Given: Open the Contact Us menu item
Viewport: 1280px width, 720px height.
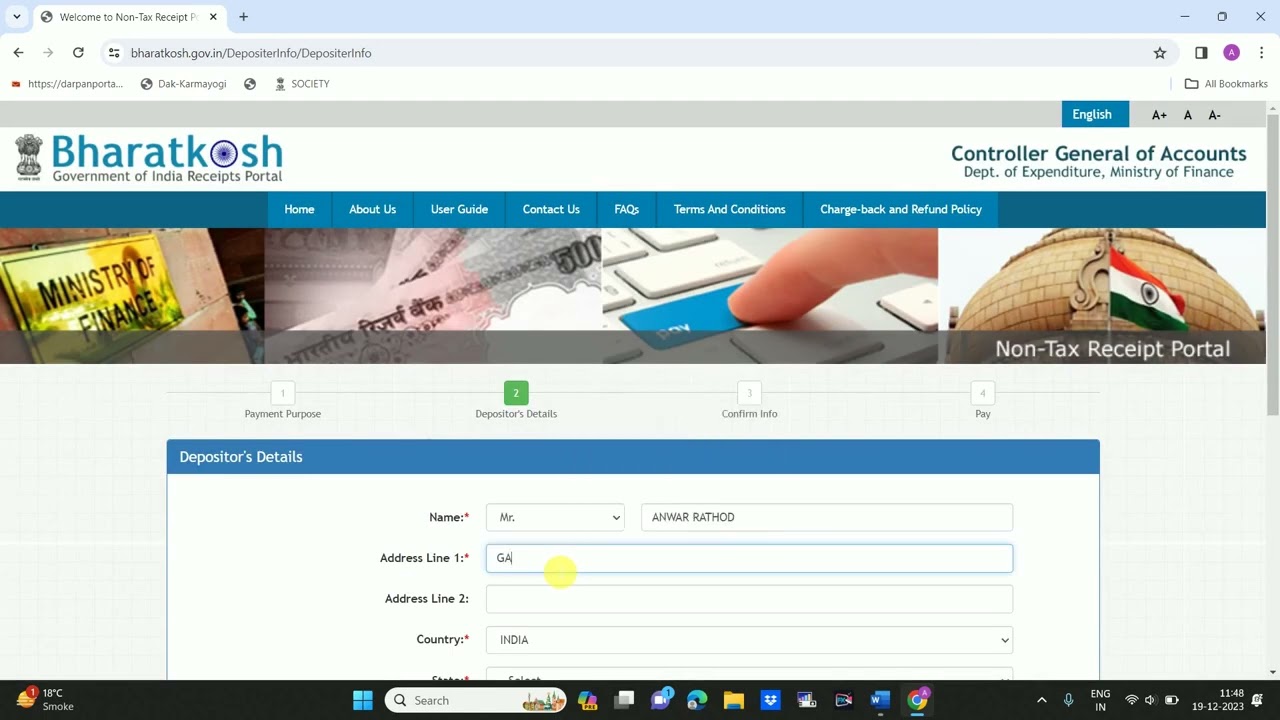Looking at the screenshot, I should tap(551, 209).
